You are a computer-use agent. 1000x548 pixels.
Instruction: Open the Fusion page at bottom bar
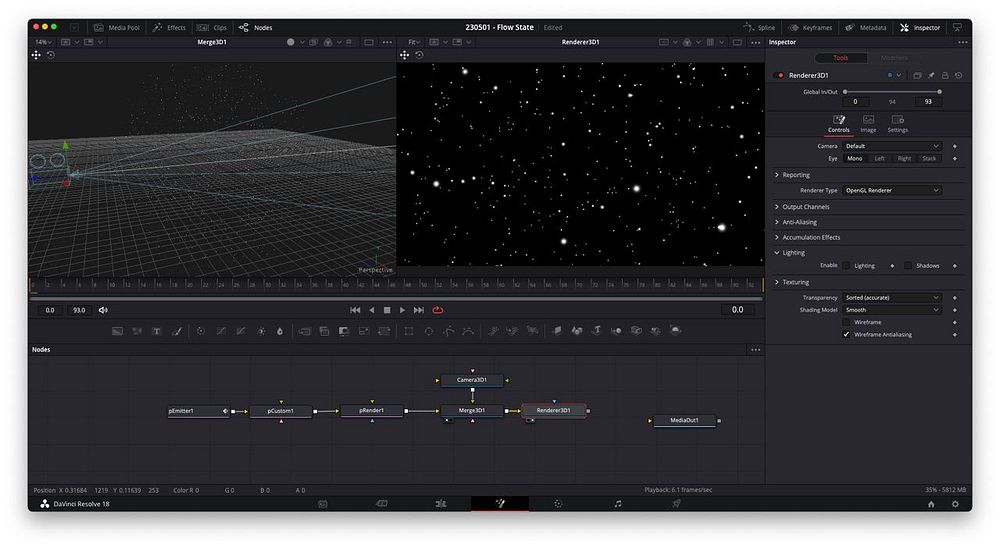pyautogui.click(x=500, y=504)
